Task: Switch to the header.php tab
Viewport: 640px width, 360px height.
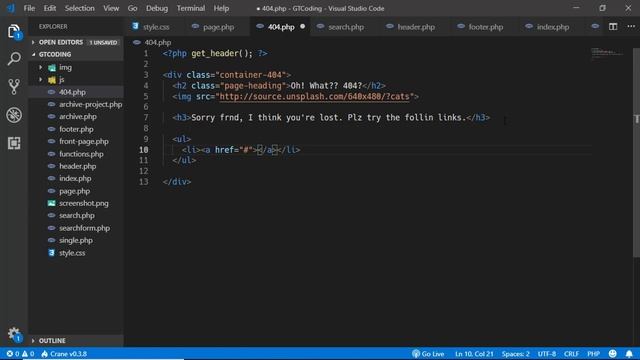Action: [x=416, y=27]
